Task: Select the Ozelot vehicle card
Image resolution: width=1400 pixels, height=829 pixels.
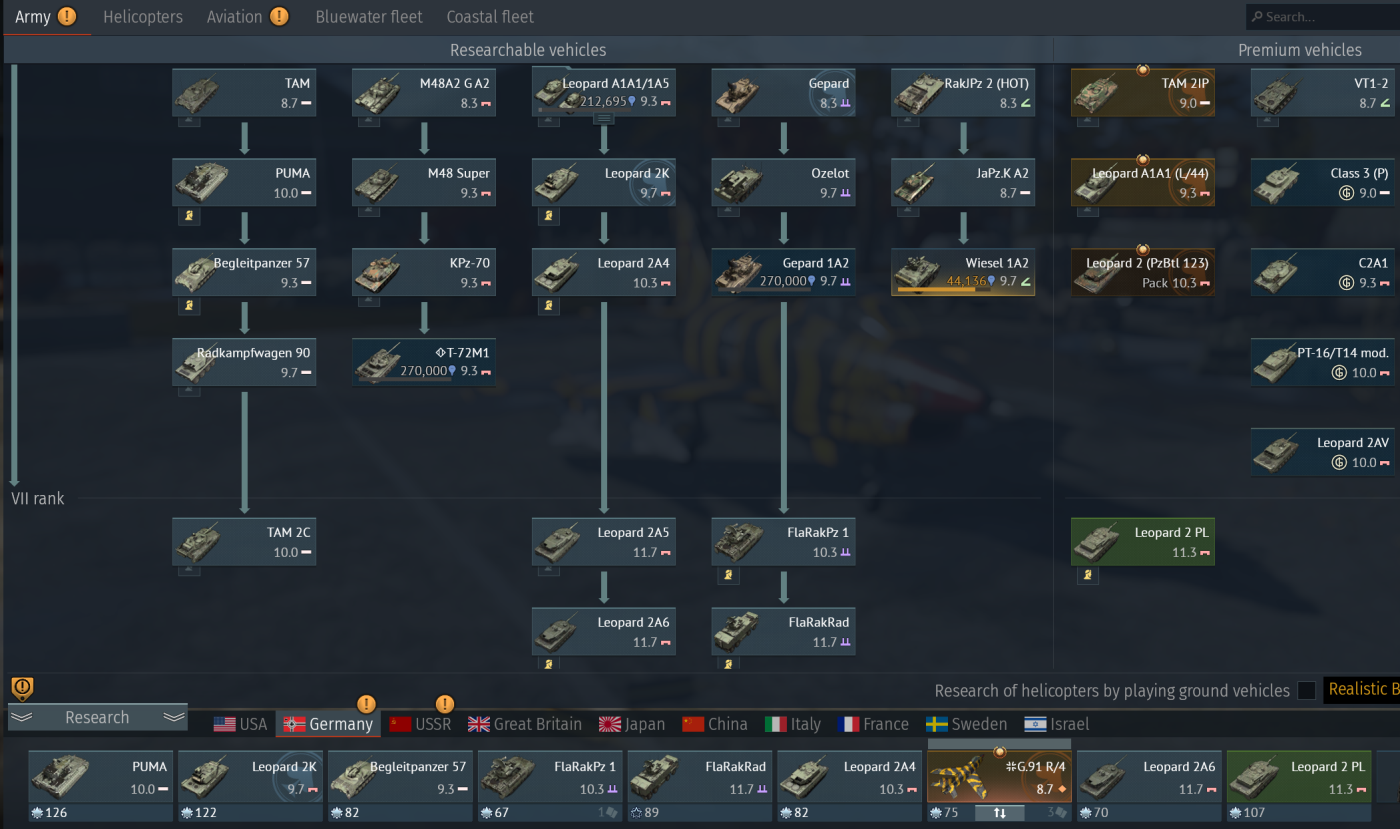Action: click(784, 182)
